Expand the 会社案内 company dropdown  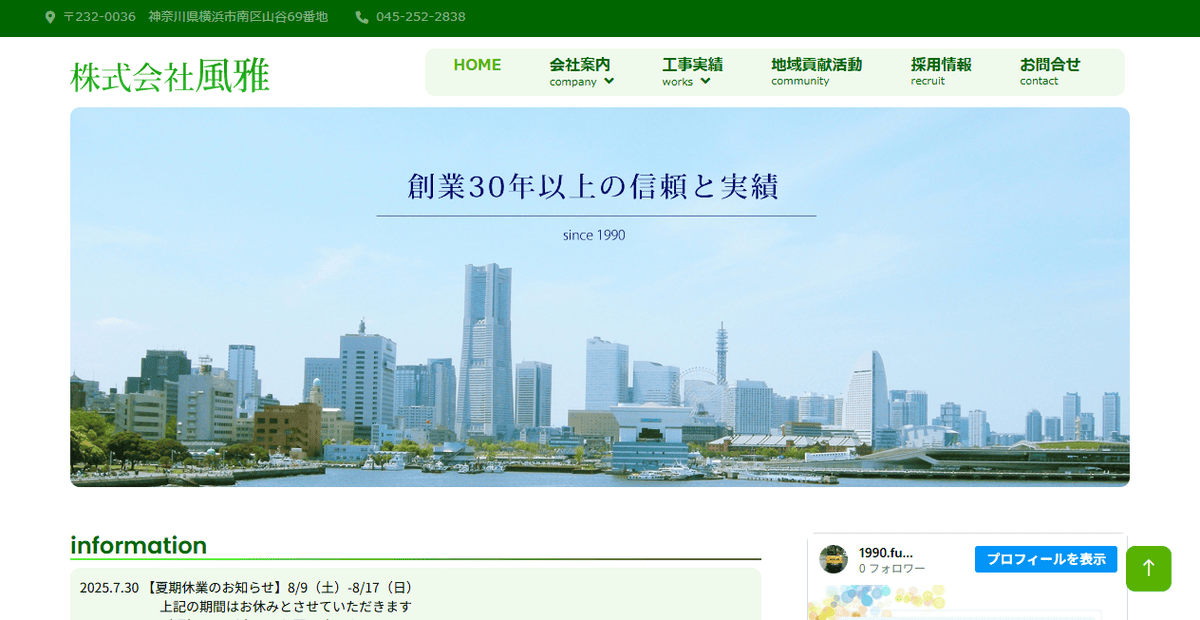click(x=581, y=71)
